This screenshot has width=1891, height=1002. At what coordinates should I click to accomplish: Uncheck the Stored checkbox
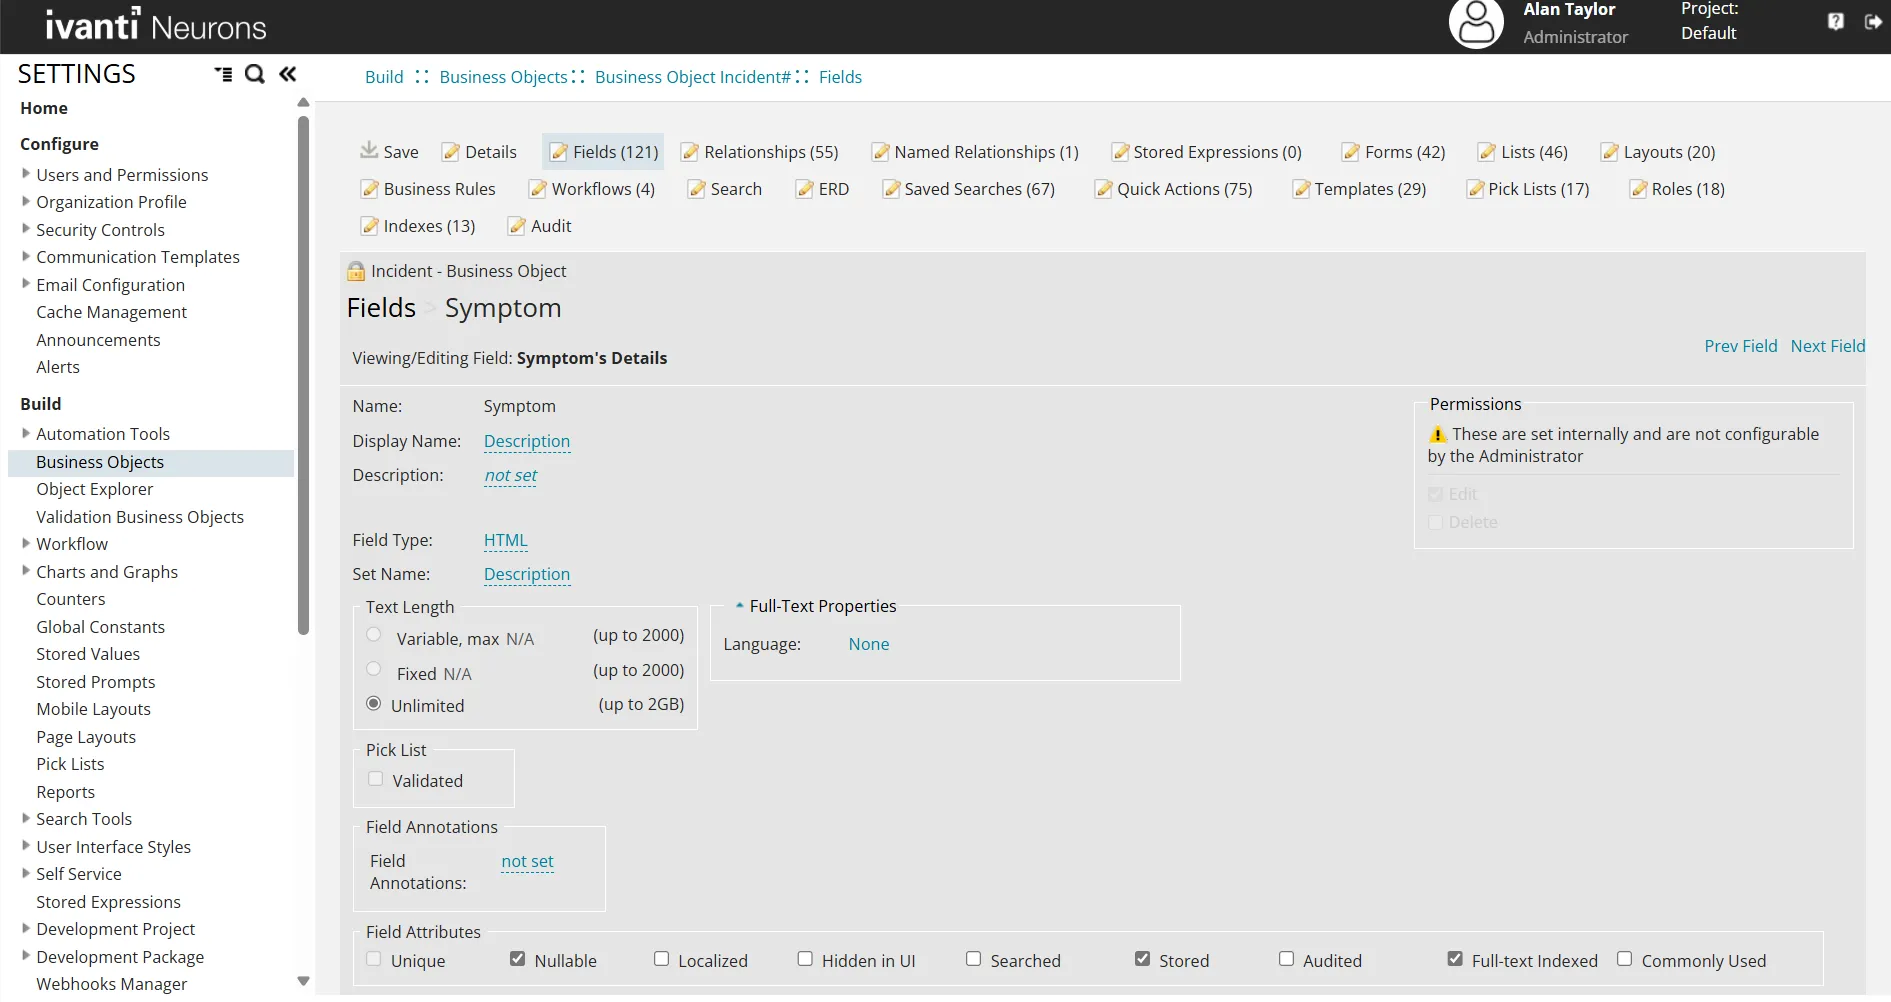tap(1142, 959)
